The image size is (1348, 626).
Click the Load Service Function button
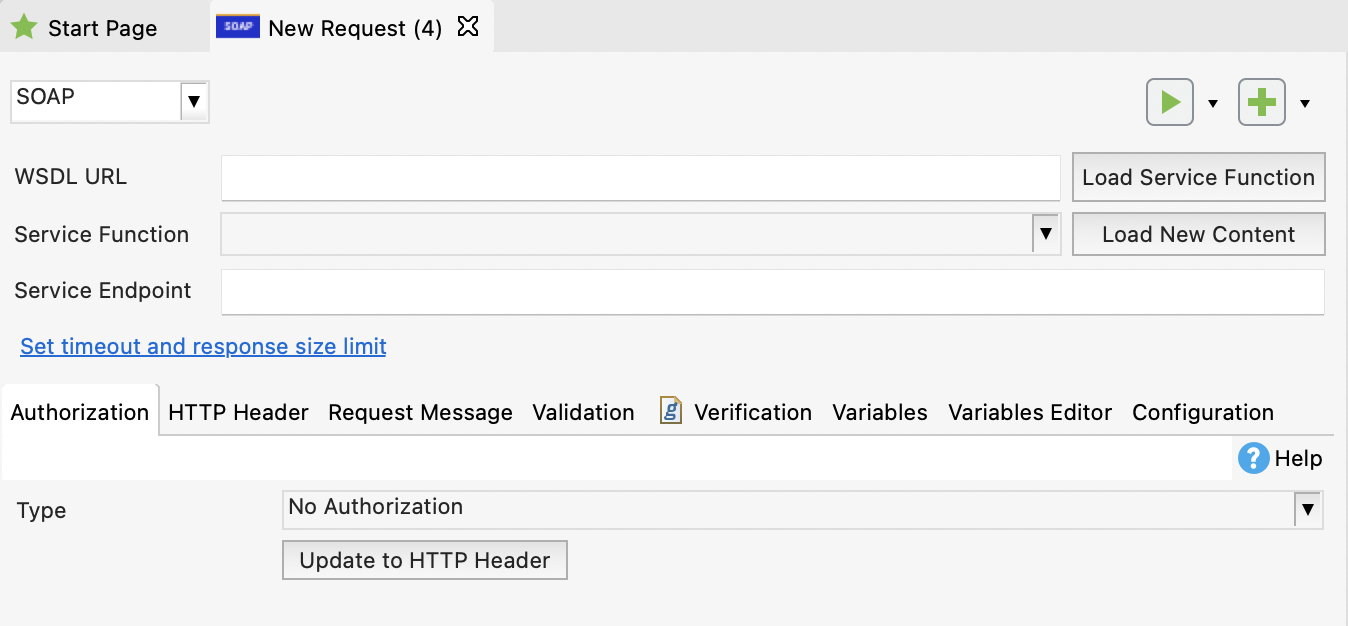[x=1197, y=177]
